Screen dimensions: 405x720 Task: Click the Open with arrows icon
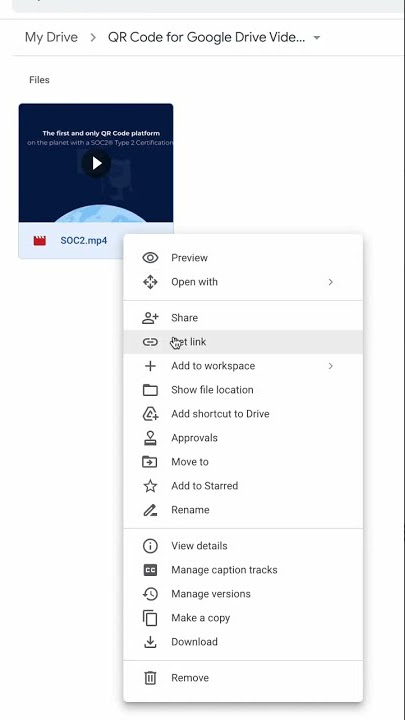[150, 282]
